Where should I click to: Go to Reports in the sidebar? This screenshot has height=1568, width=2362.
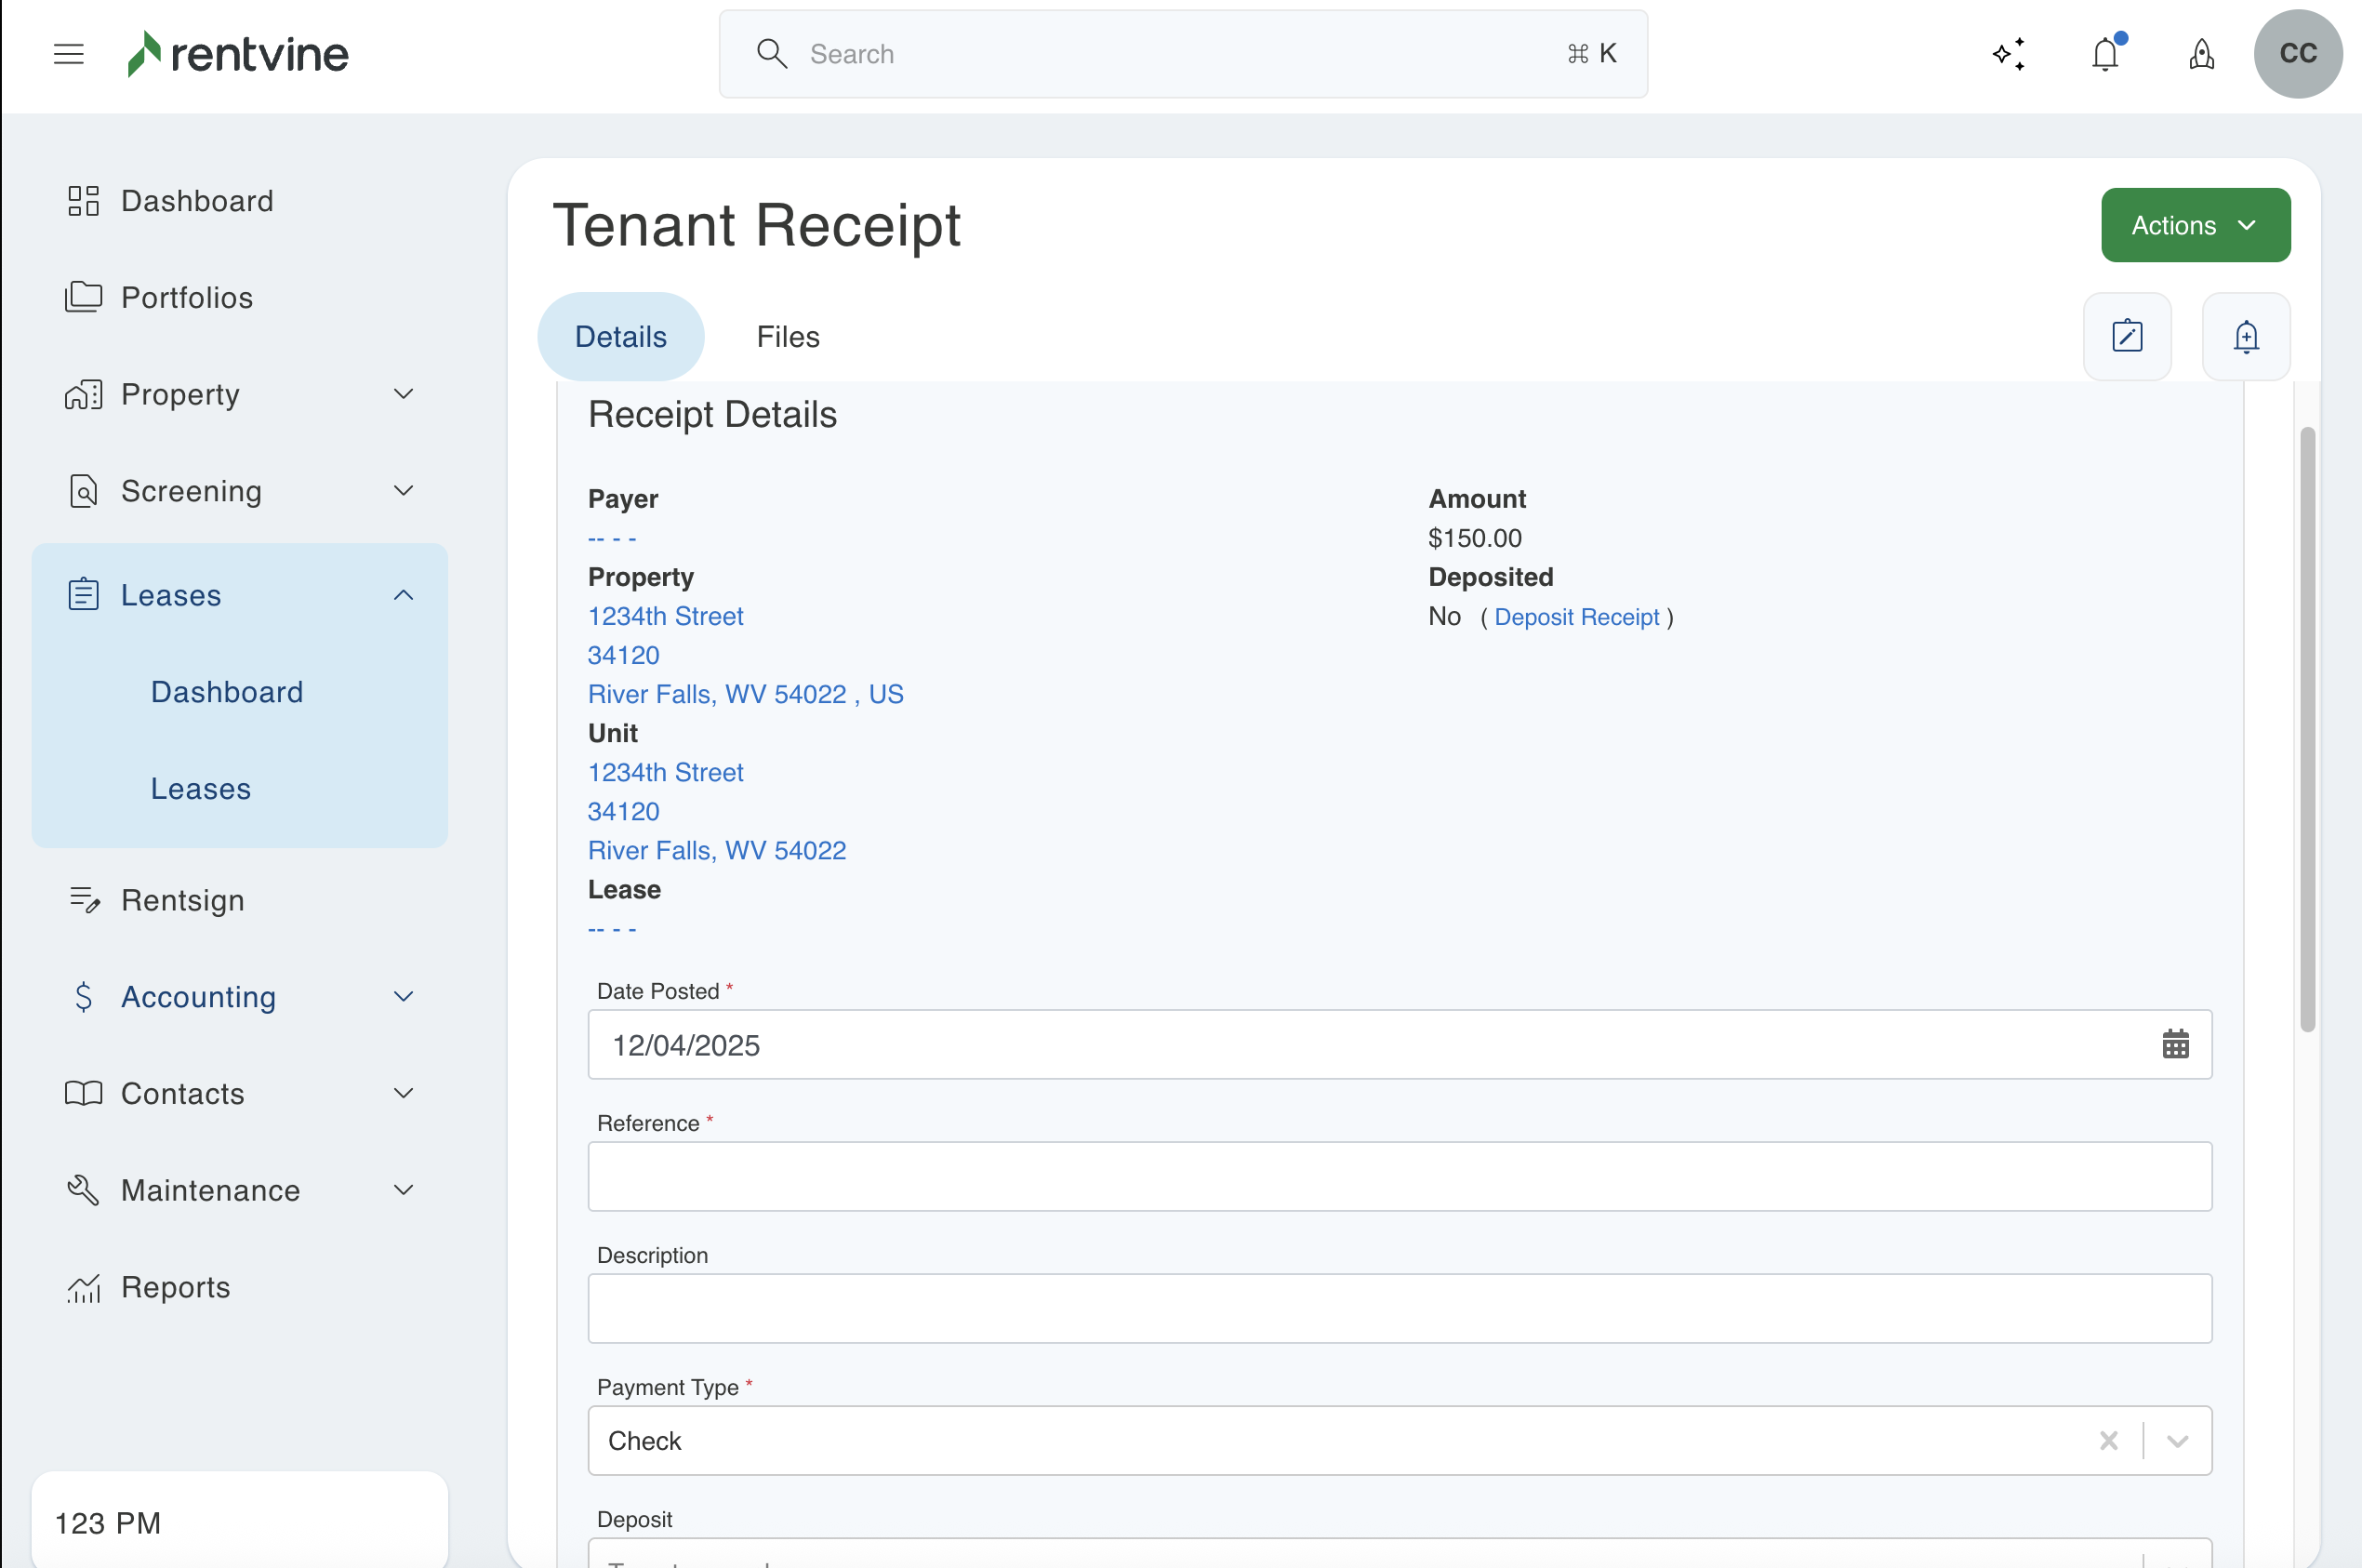175,1287
